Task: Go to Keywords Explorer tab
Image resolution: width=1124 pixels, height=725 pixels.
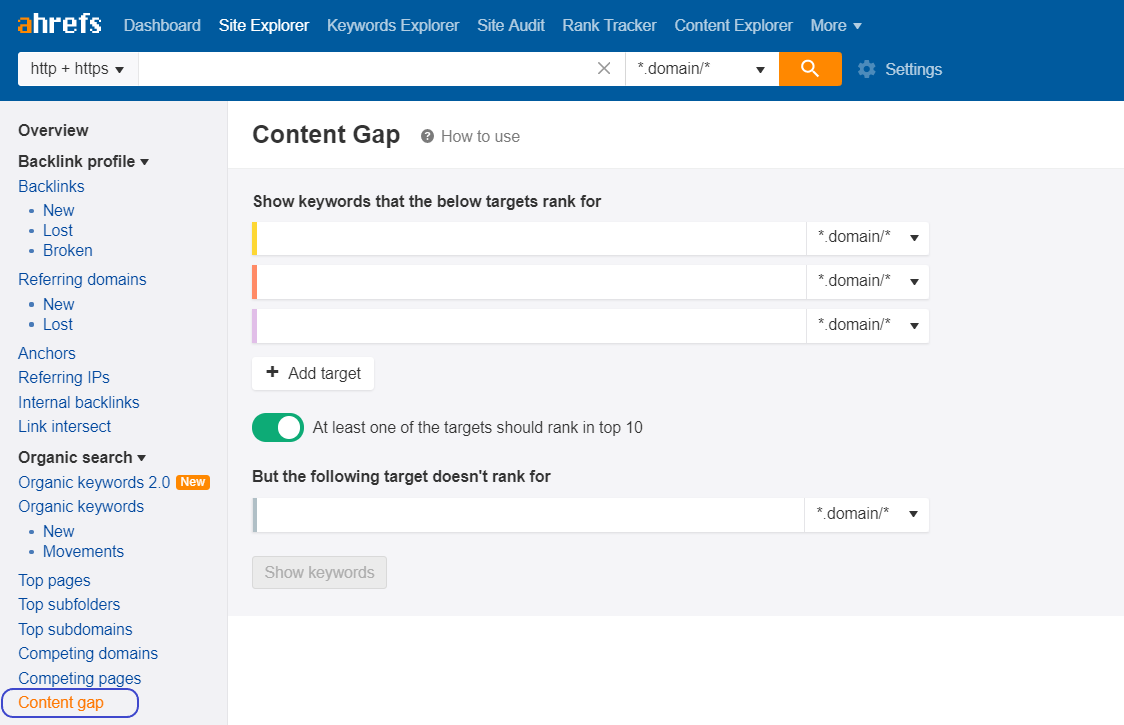Action: tap(393, 25)
